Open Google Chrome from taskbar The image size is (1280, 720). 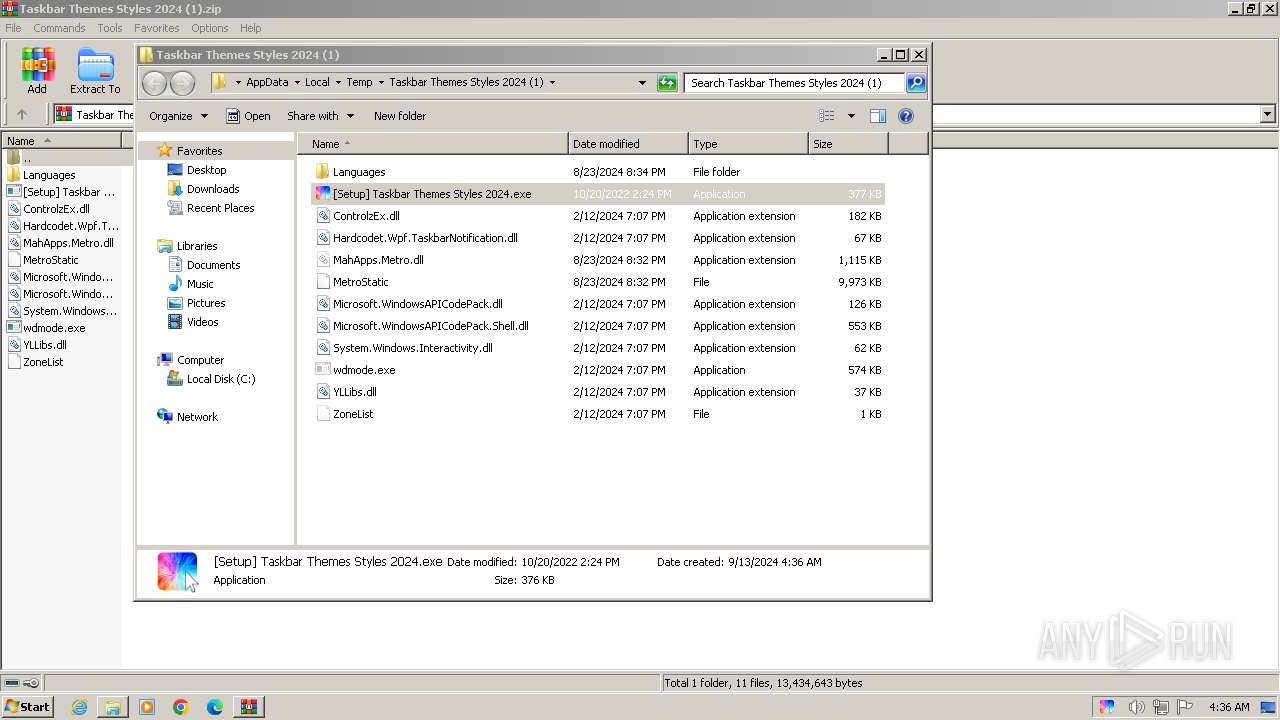[x=181, y=707]
